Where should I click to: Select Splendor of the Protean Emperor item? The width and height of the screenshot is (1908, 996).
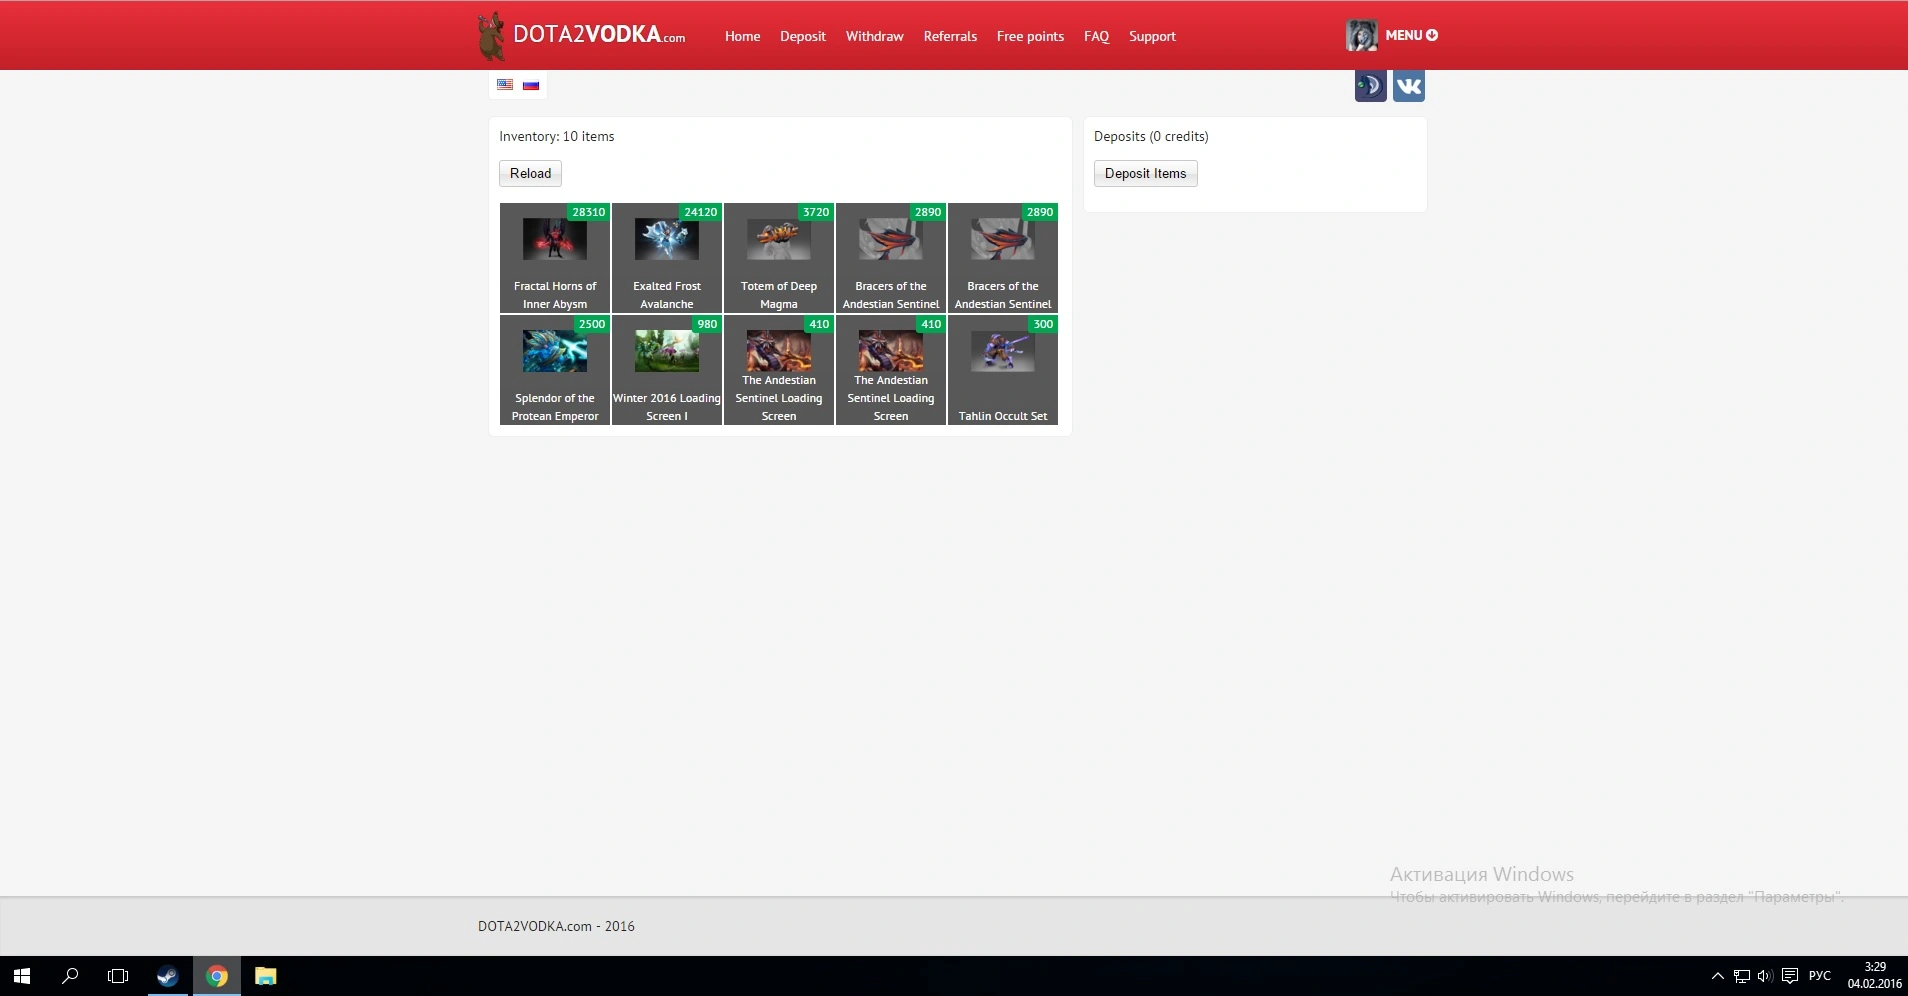555,370
